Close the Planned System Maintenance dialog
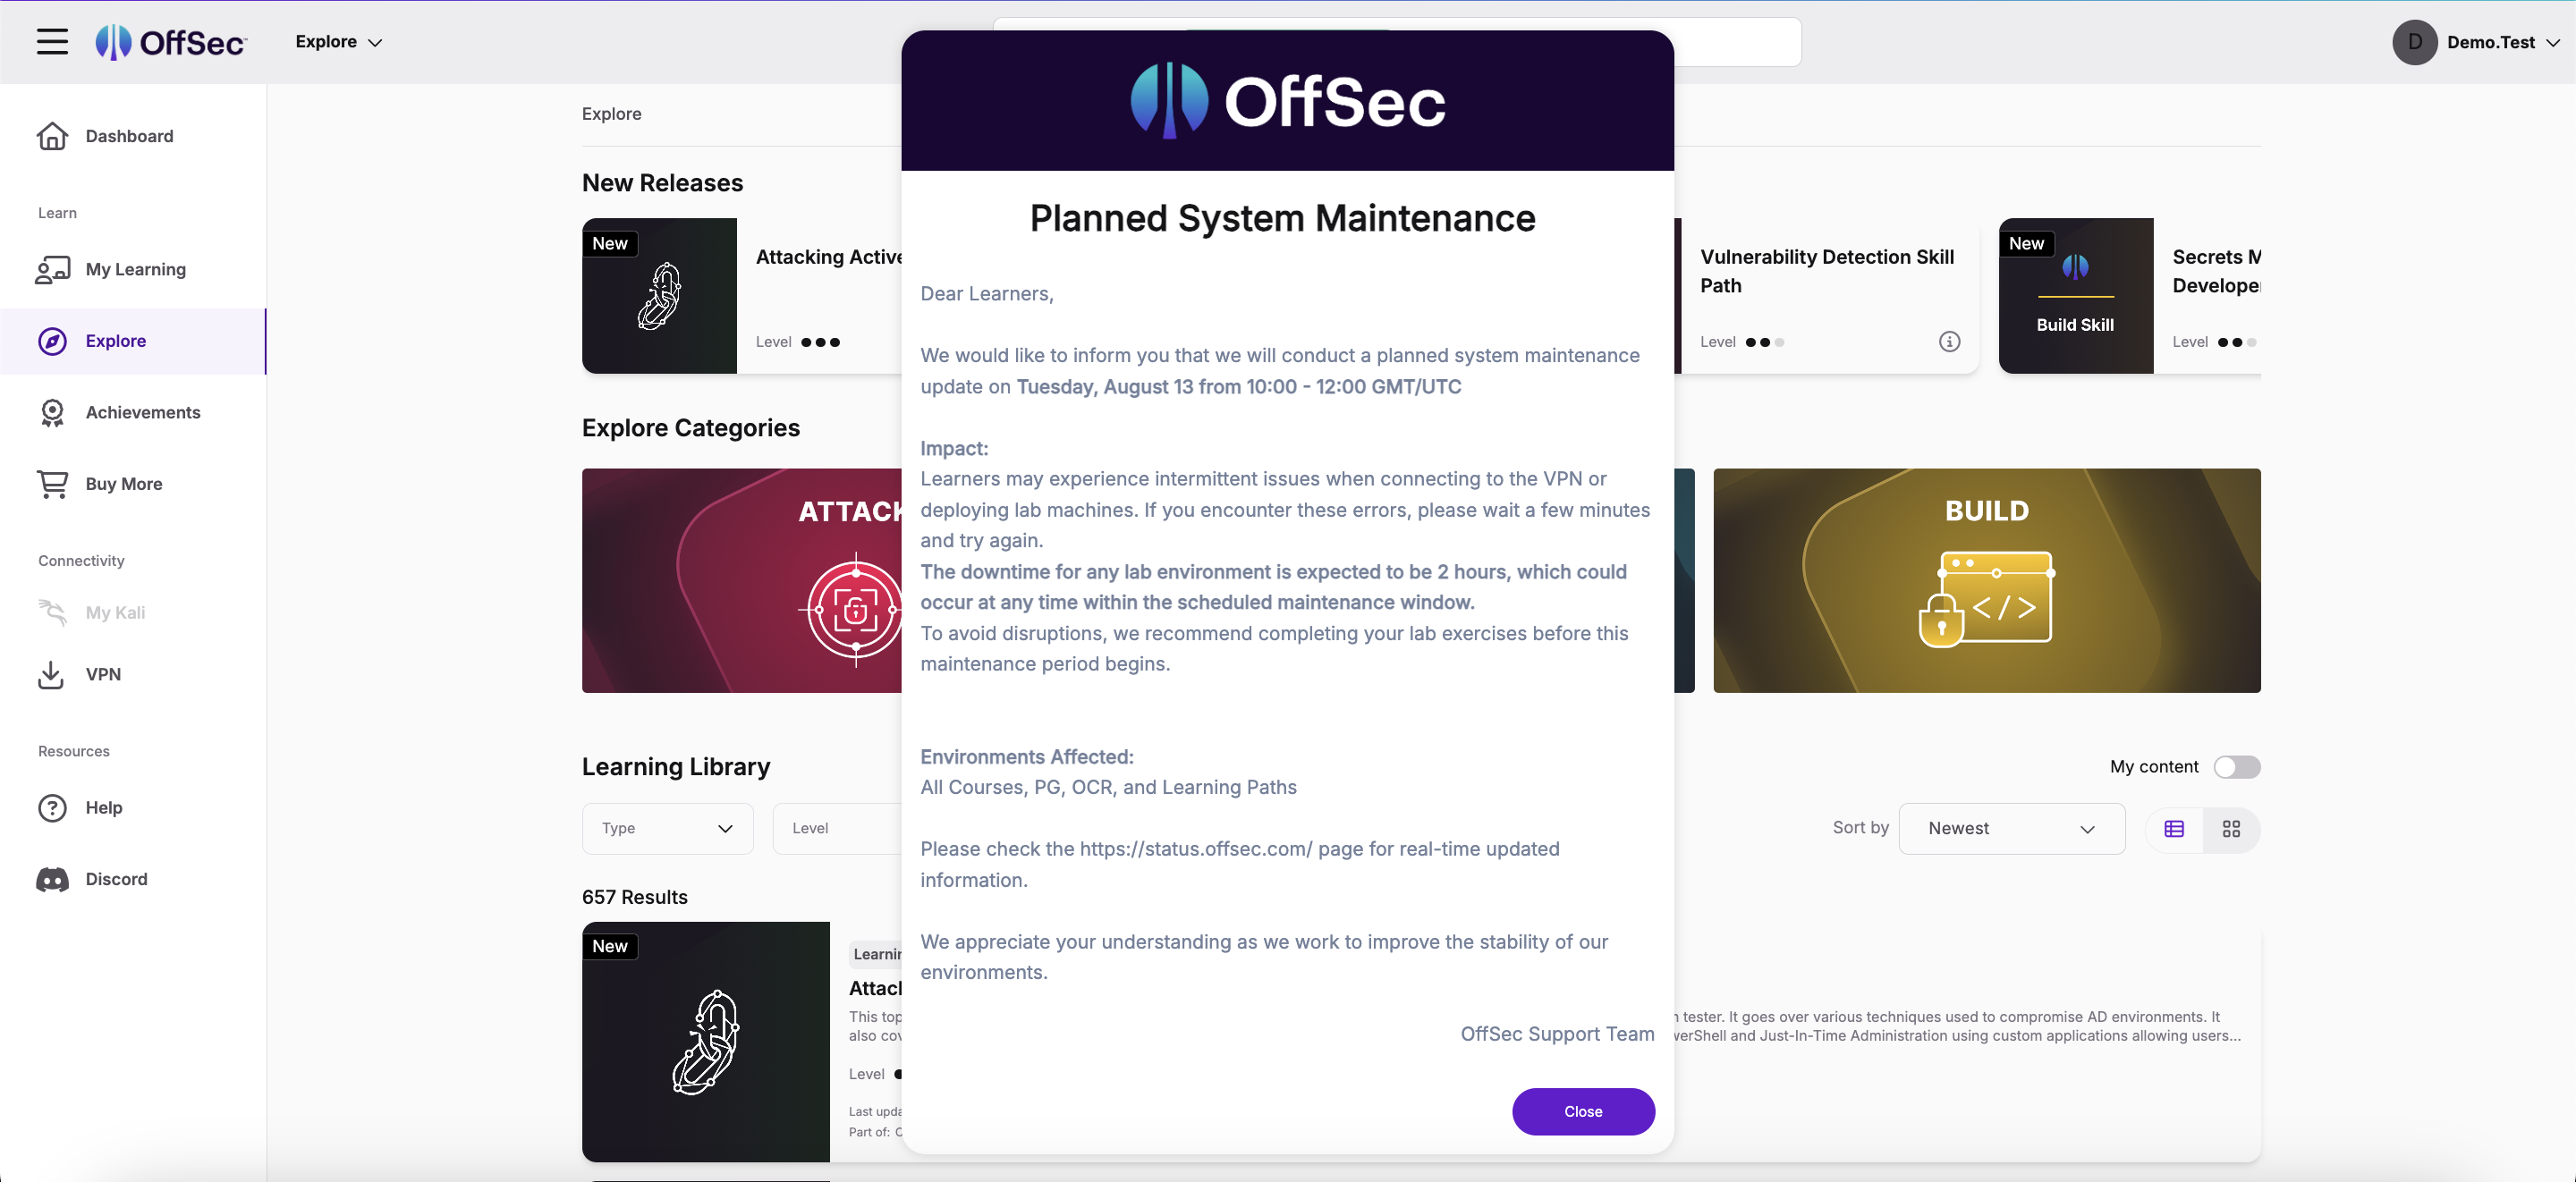The height and width of the screenshot is (1182, 2576). (1583, 1111)
